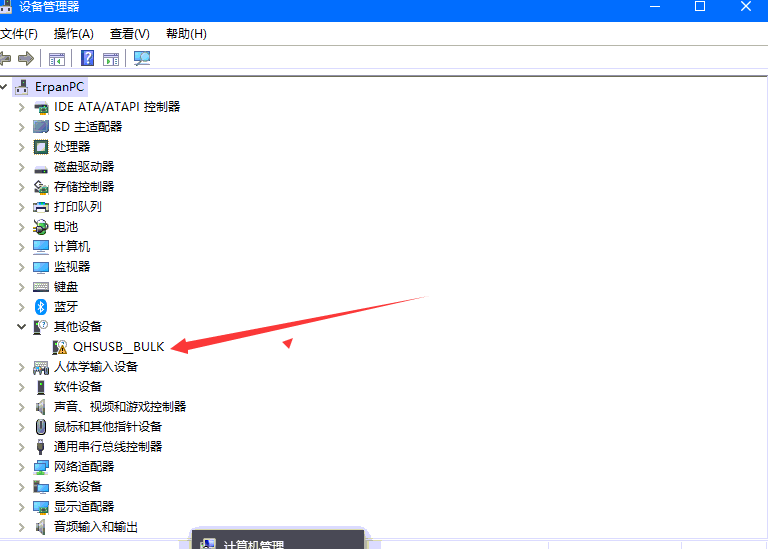This screenshot has width=768, height=549.
Task: Select the 软件设备 label
Action: click(x=78, y=387)
